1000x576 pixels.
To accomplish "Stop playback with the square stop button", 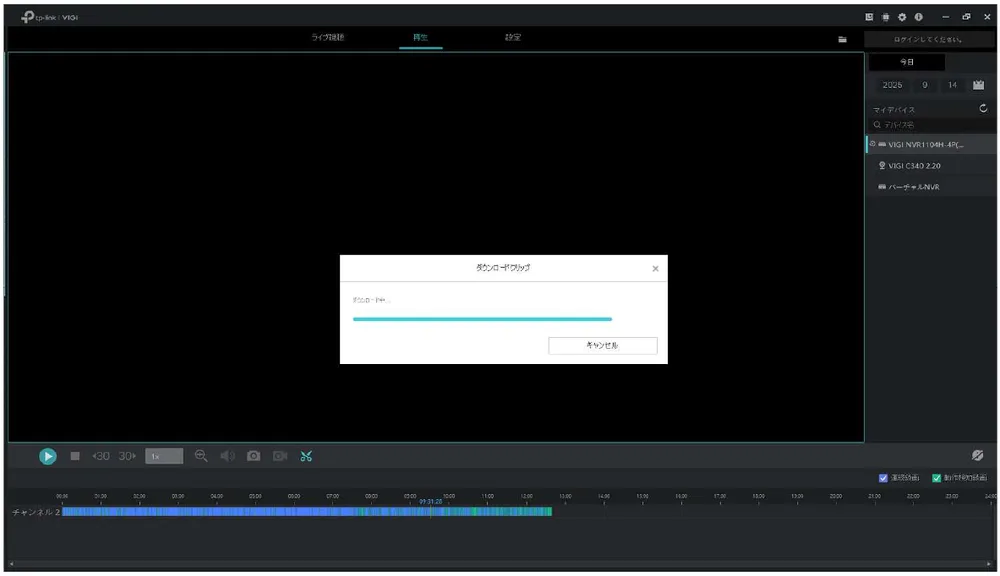I will coord(75,456).
